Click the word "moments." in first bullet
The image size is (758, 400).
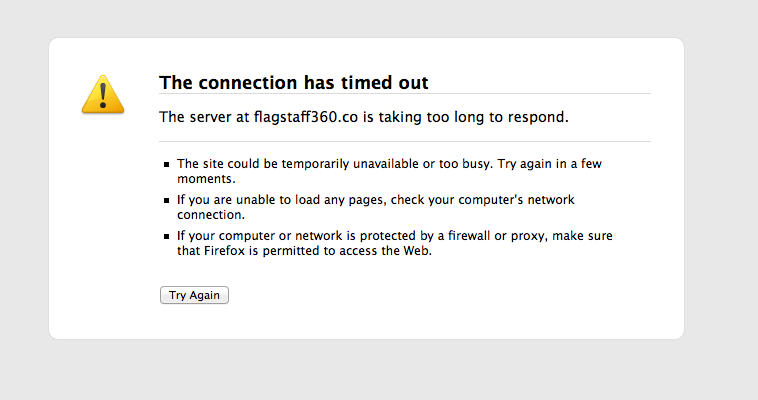(x=206, y=179)
